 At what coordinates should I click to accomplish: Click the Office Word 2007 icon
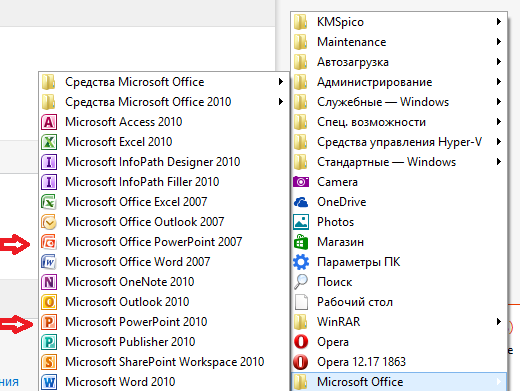click(49, 262)
